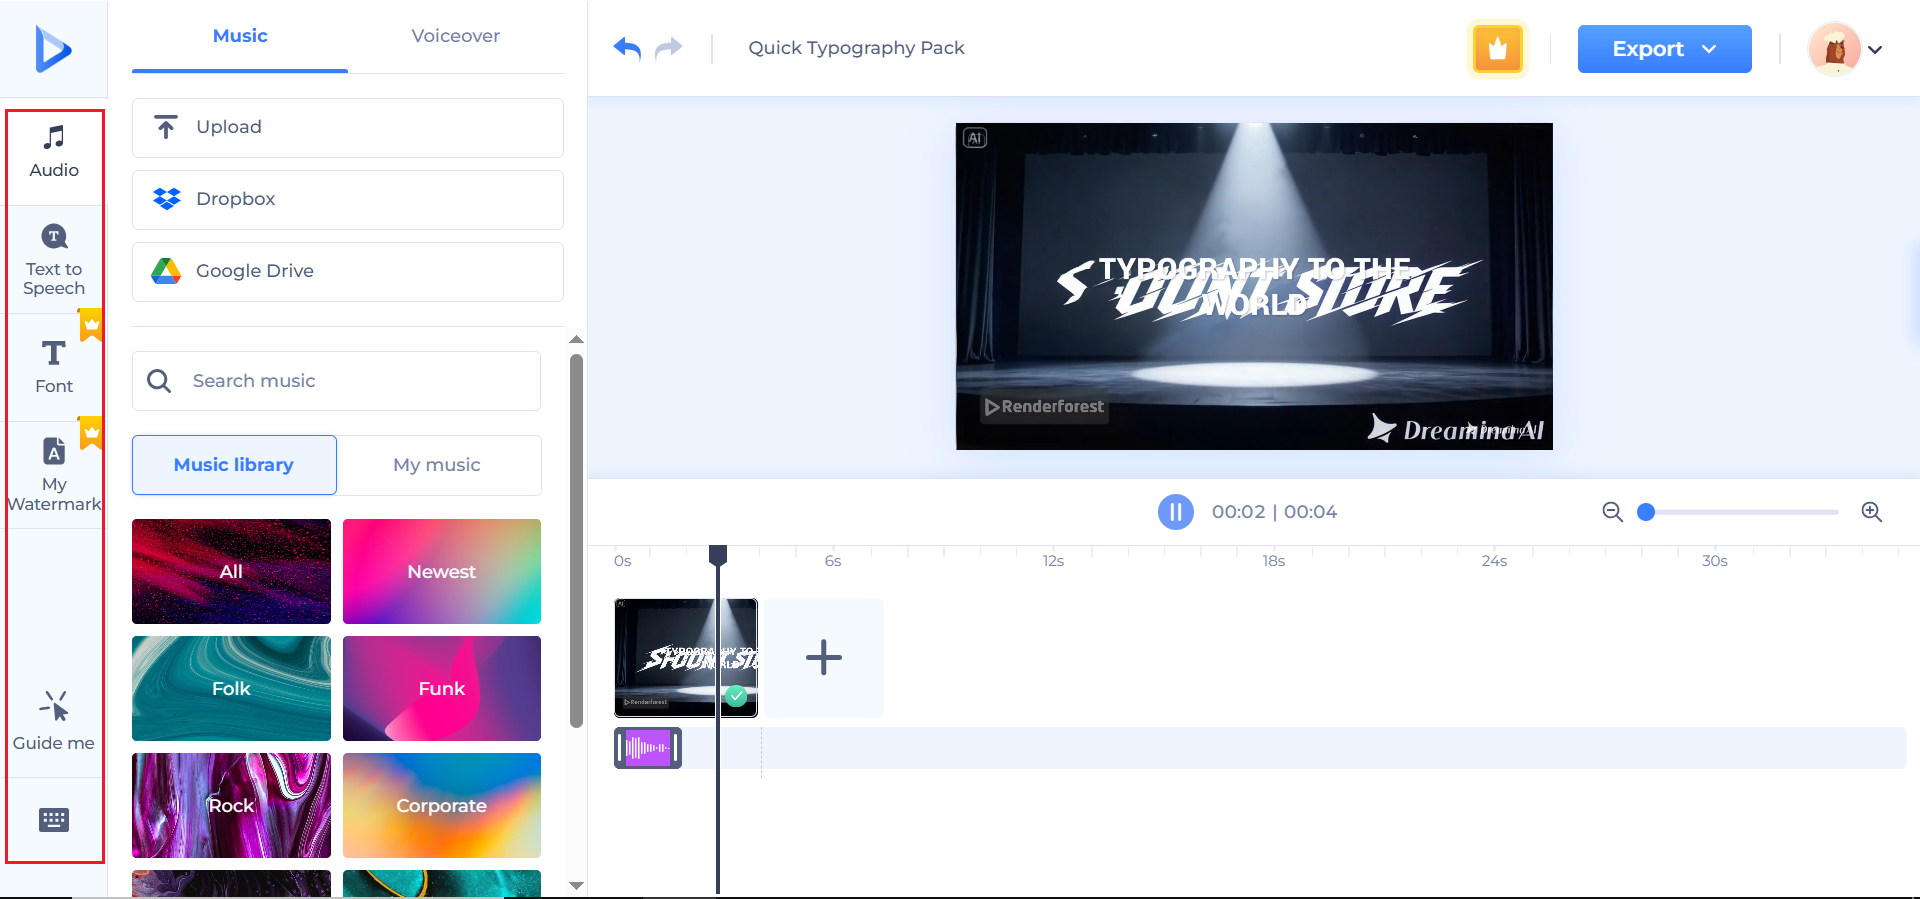Click the Redo arrow
This screenshot has width=1920, height=899.
pos(668,48)
